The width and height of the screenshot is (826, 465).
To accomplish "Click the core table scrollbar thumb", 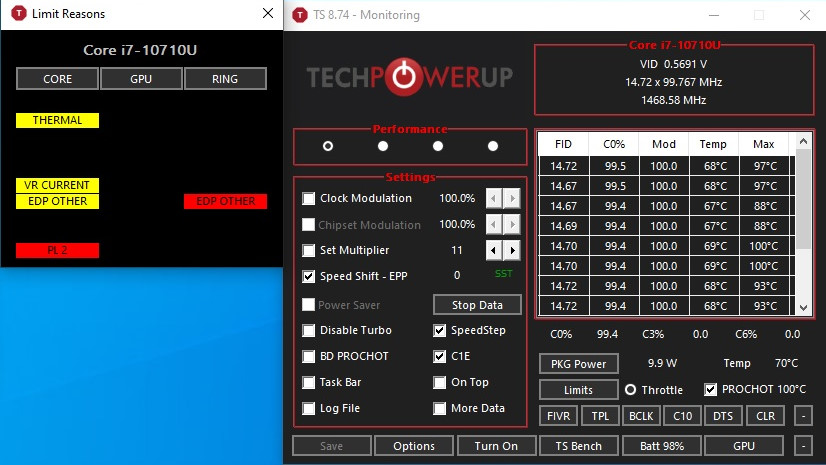I will point(803,199).
